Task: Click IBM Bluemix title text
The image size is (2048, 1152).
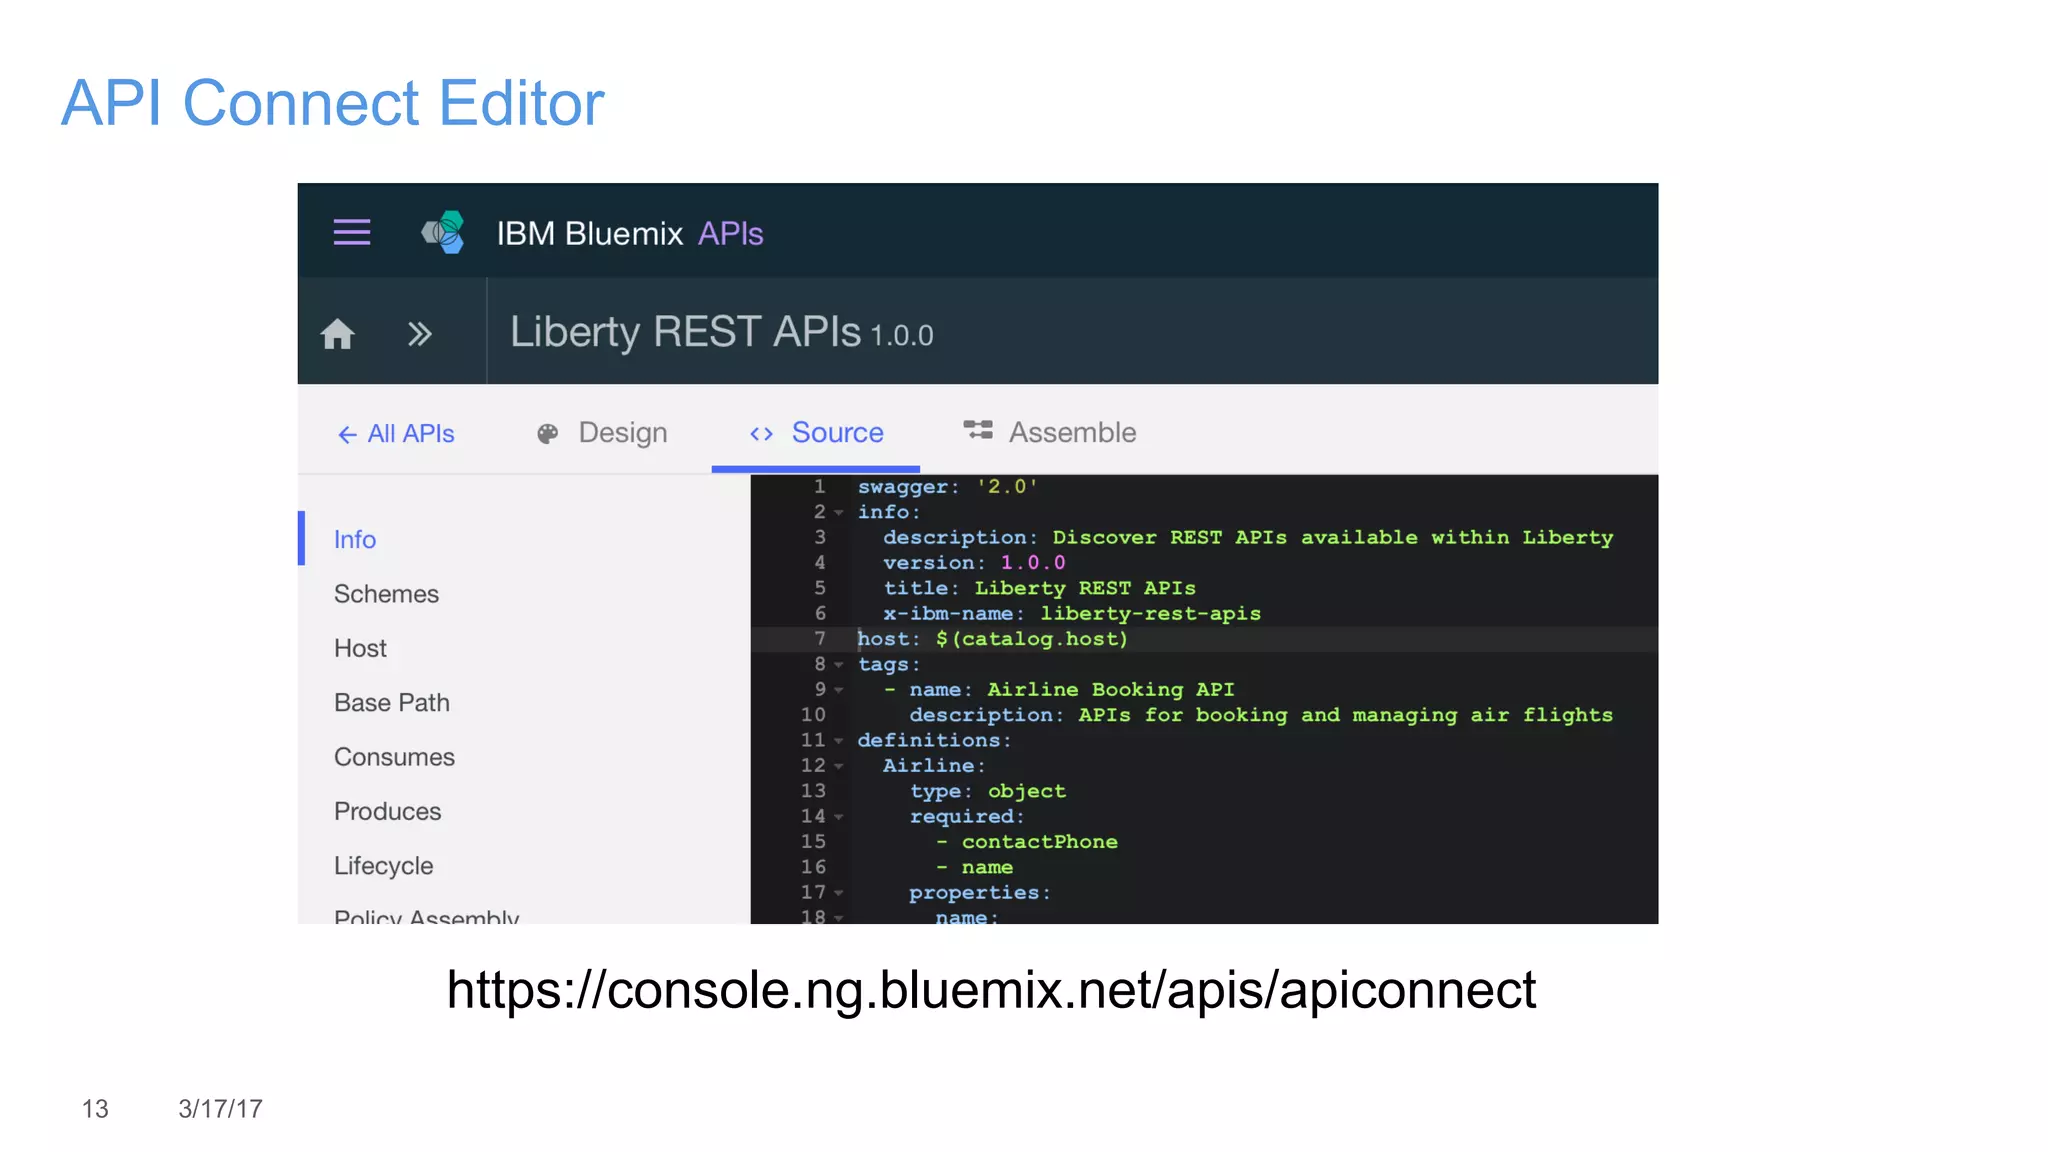Action: point(590,233)
